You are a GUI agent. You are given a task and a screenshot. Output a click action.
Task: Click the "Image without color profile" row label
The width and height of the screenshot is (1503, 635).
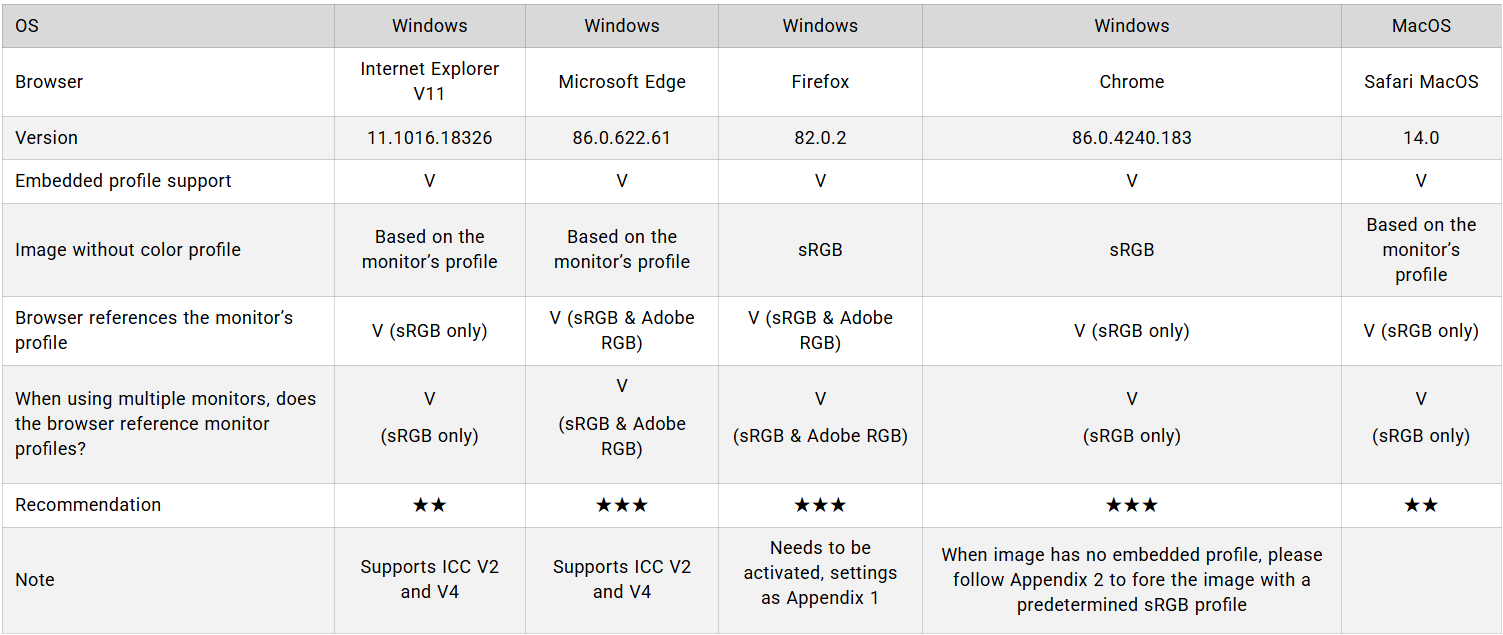(x=128, y=250)
